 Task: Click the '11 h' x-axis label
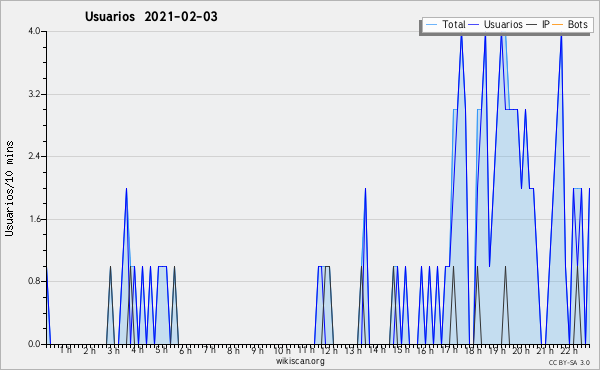click(306, 350)
